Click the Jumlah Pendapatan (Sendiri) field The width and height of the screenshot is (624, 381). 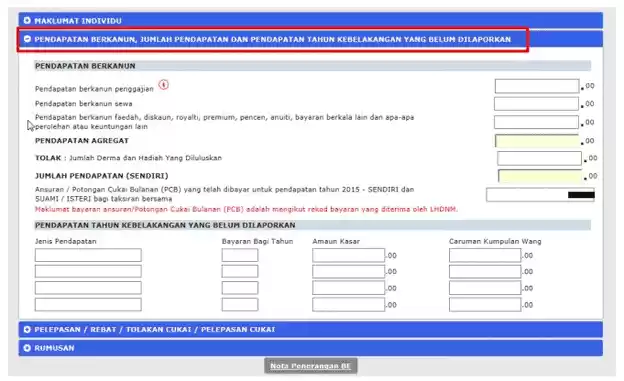pyautogui.click(x=540, y=176)
